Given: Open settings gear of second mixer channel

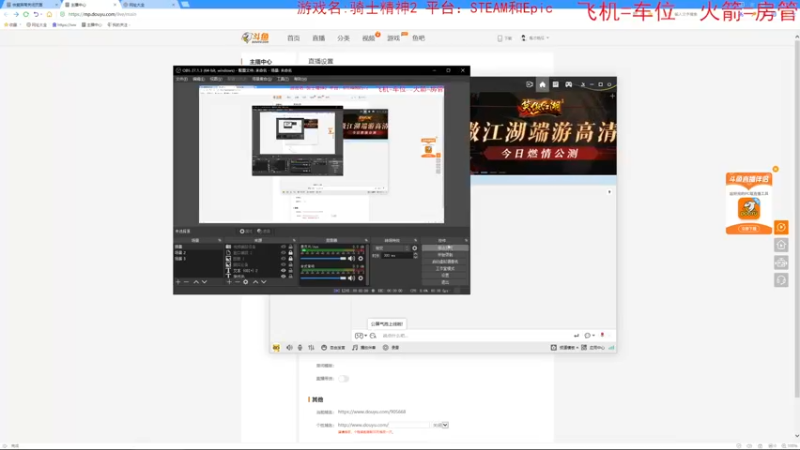Looking at the screenshot, I should [360, 278].
